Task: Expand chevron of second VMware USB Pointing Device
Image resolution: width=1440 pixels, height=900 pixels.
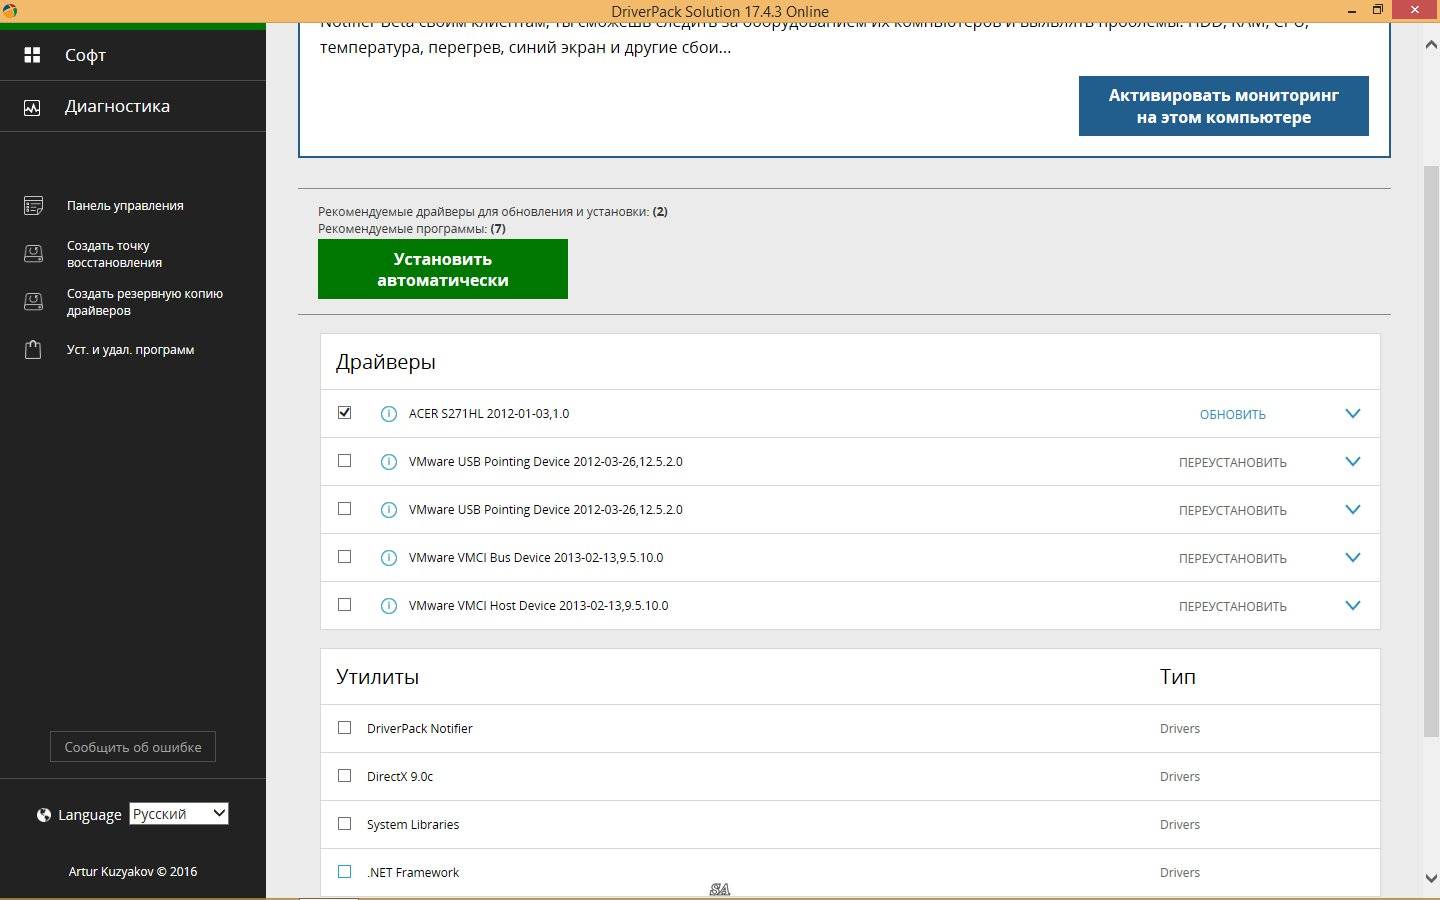Action: pos(1353,510)
